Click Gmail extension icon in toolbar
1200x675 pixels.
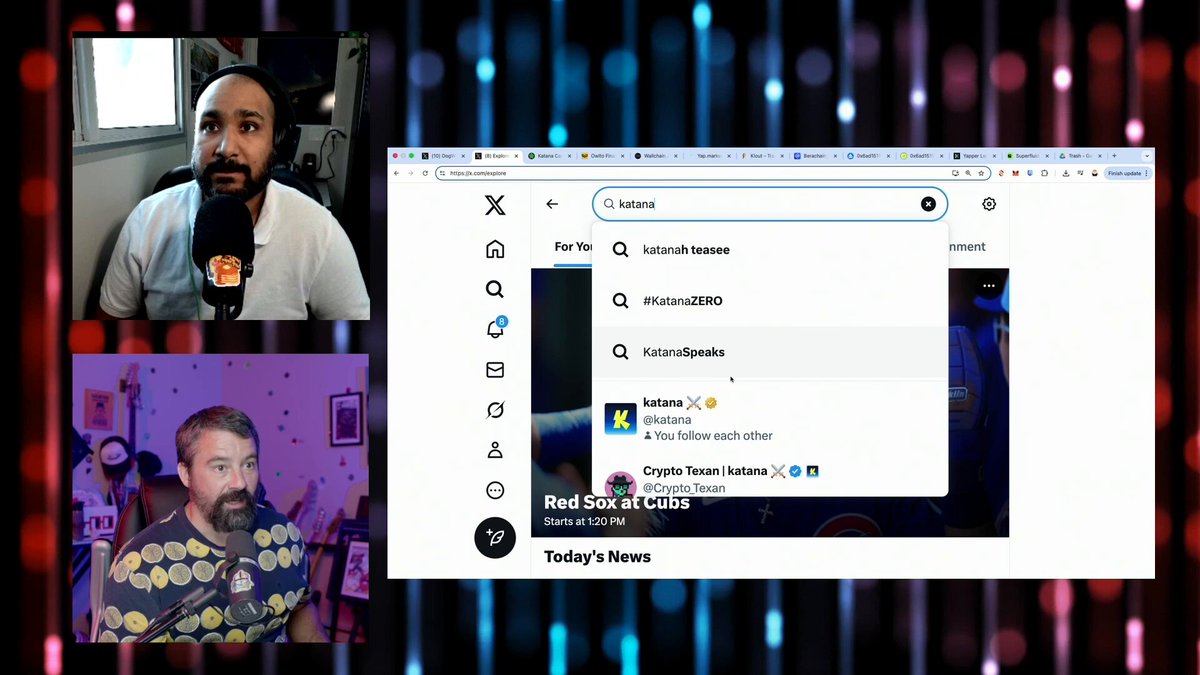1015,173
